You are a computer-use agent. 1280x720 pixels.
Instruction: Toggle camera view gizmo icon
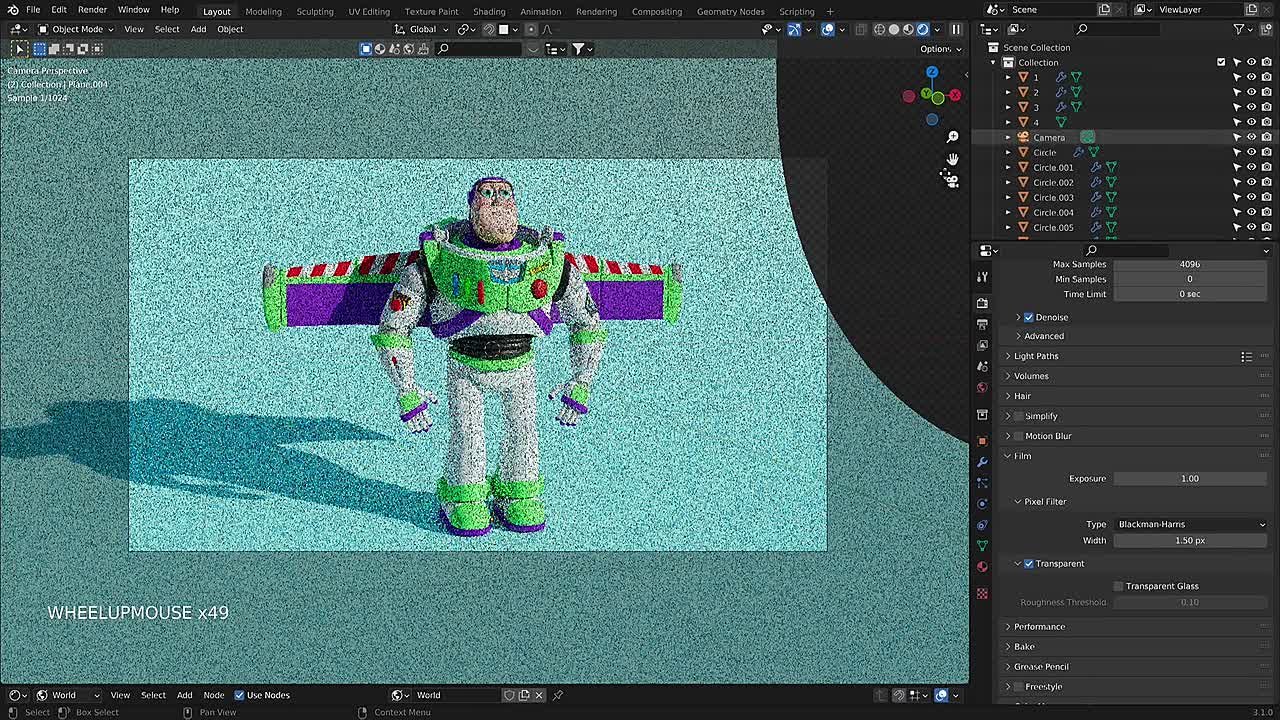point(951,180)
